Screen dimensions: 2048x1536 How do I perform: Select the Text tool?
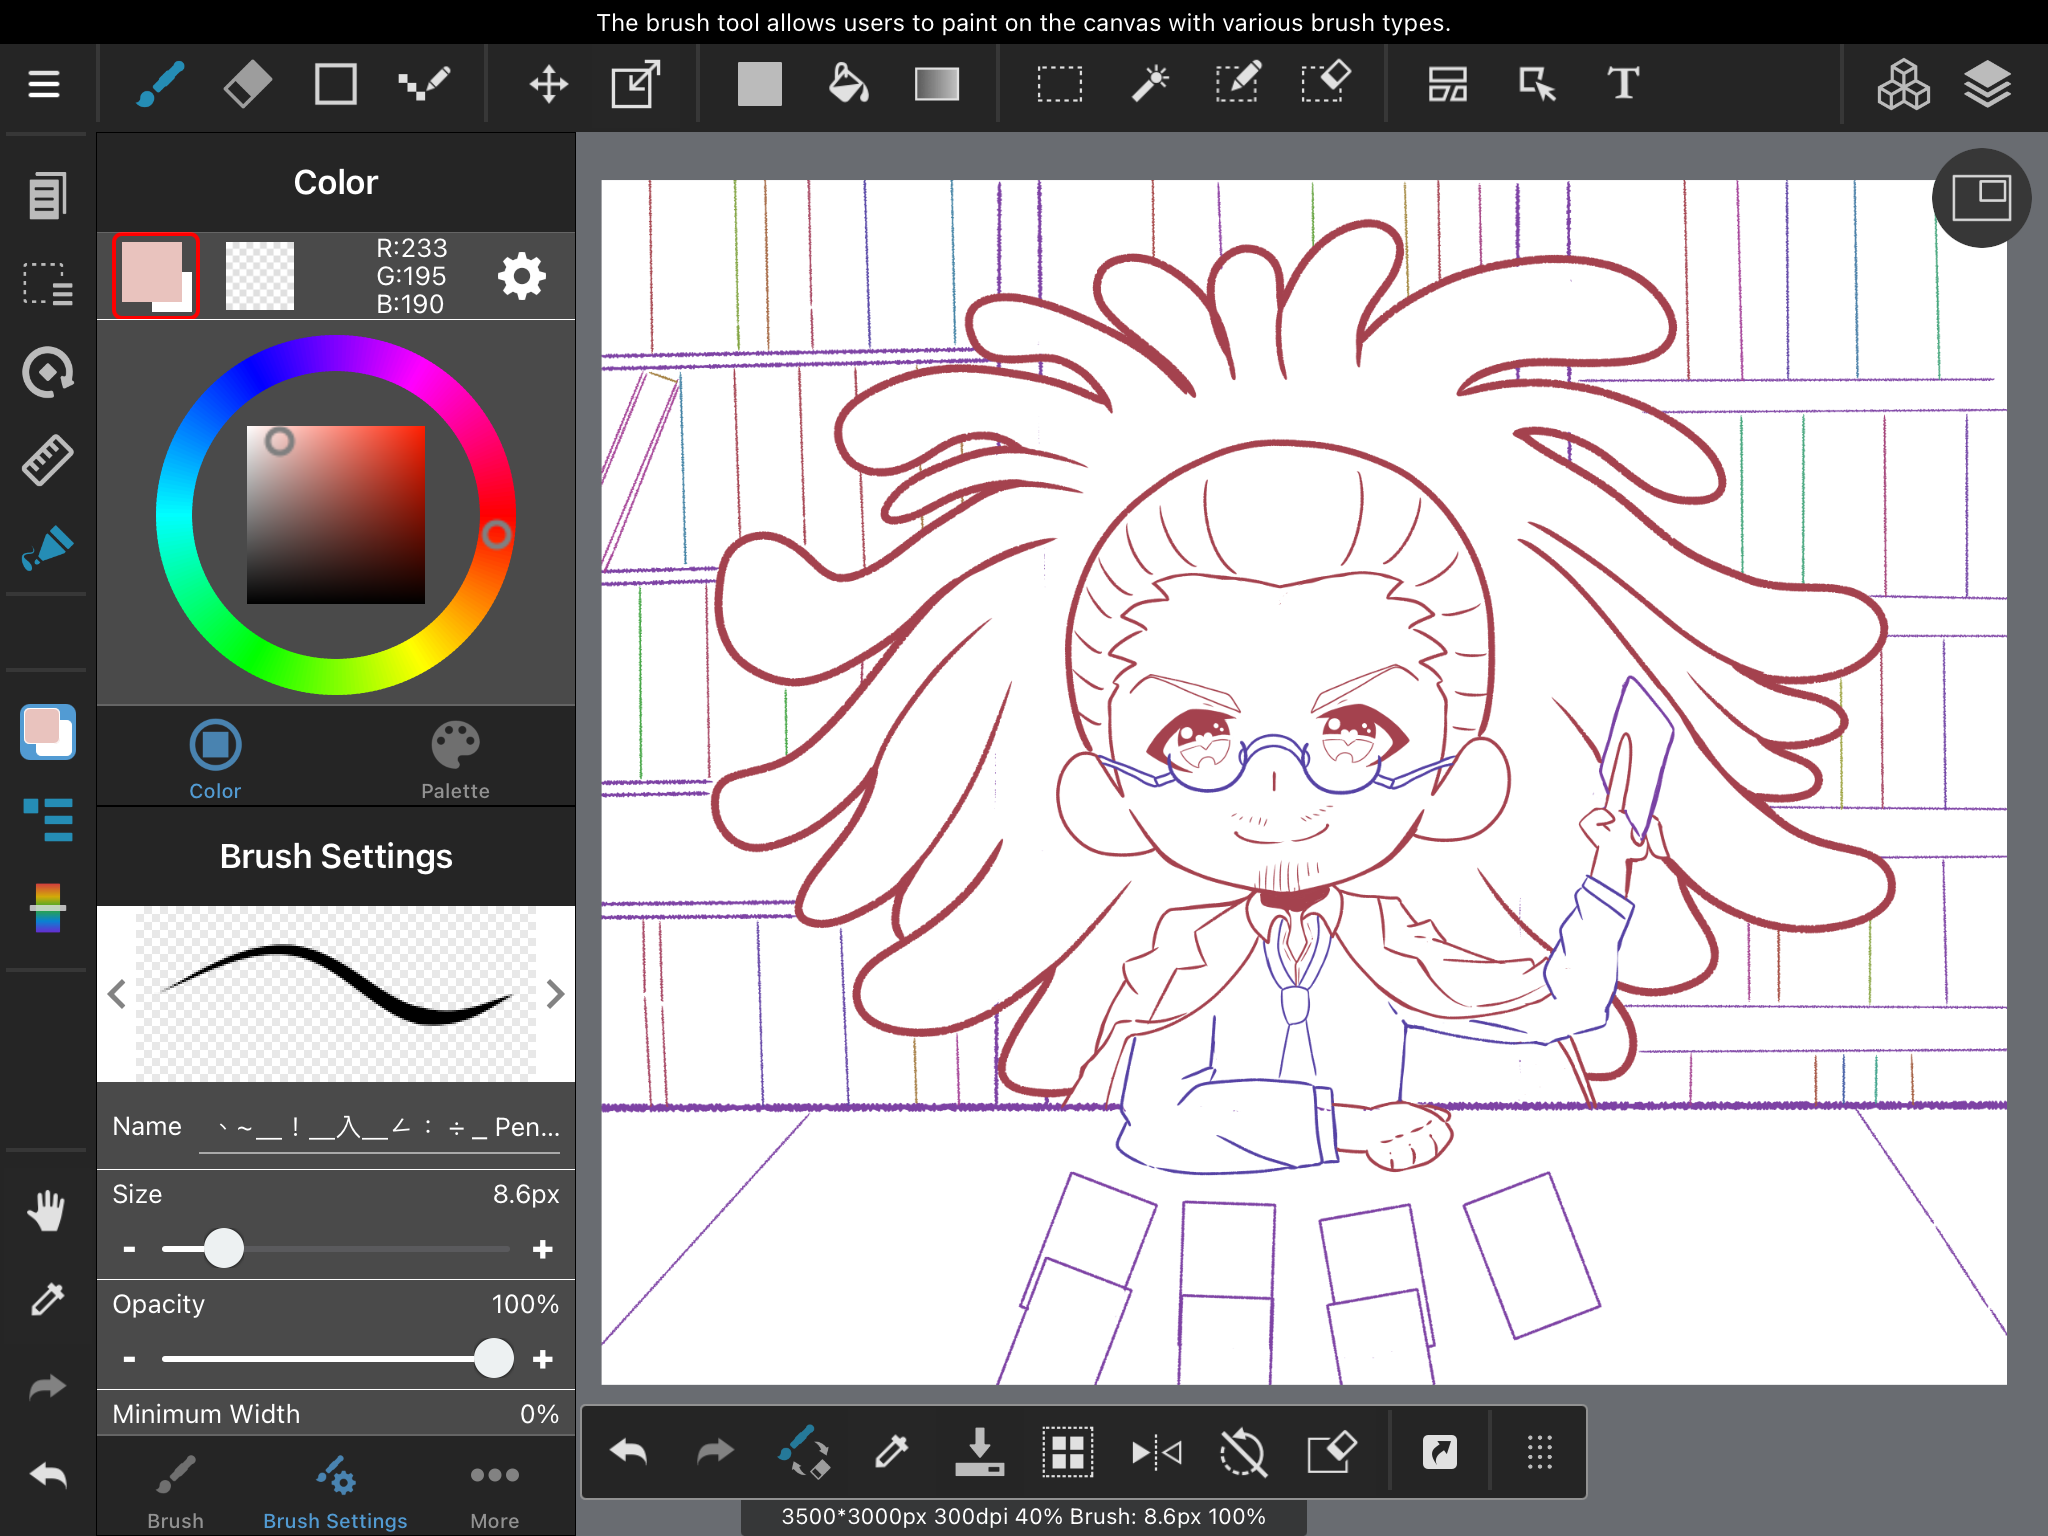[x=1622, y=84]
